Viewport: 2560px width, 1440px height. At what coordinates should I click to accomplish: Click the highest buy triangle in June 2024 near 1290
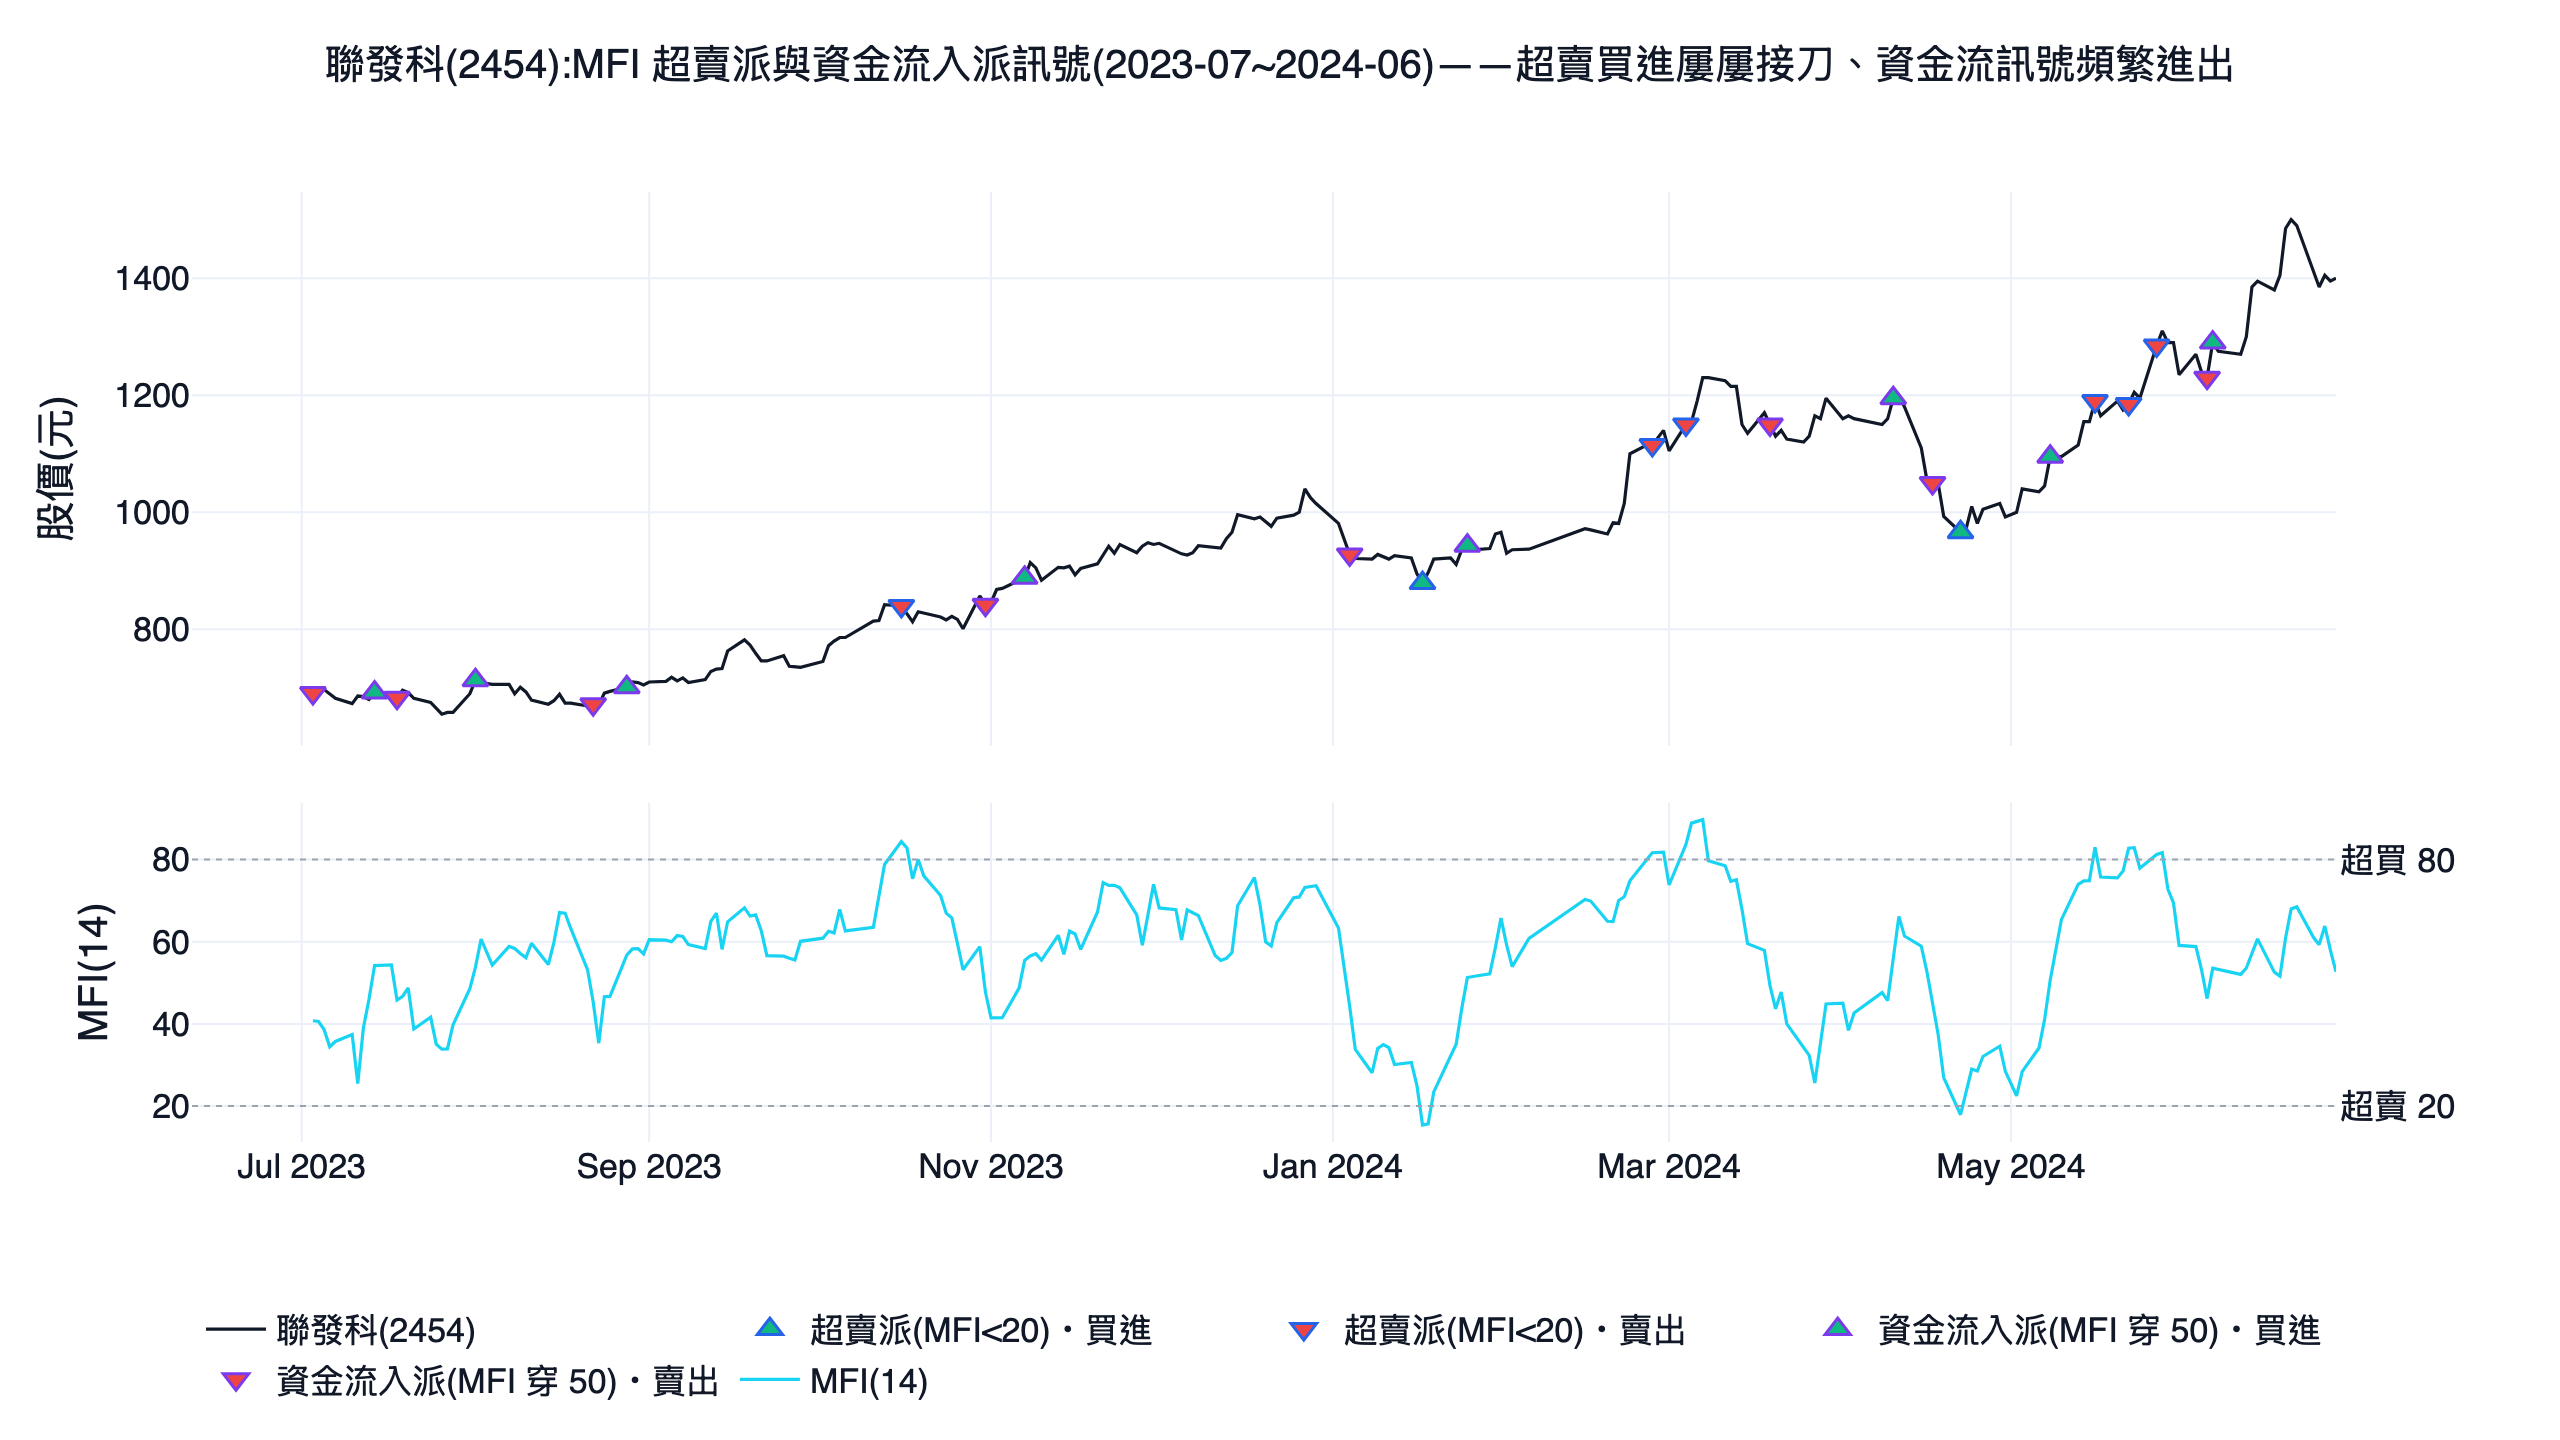[2212, 341]
